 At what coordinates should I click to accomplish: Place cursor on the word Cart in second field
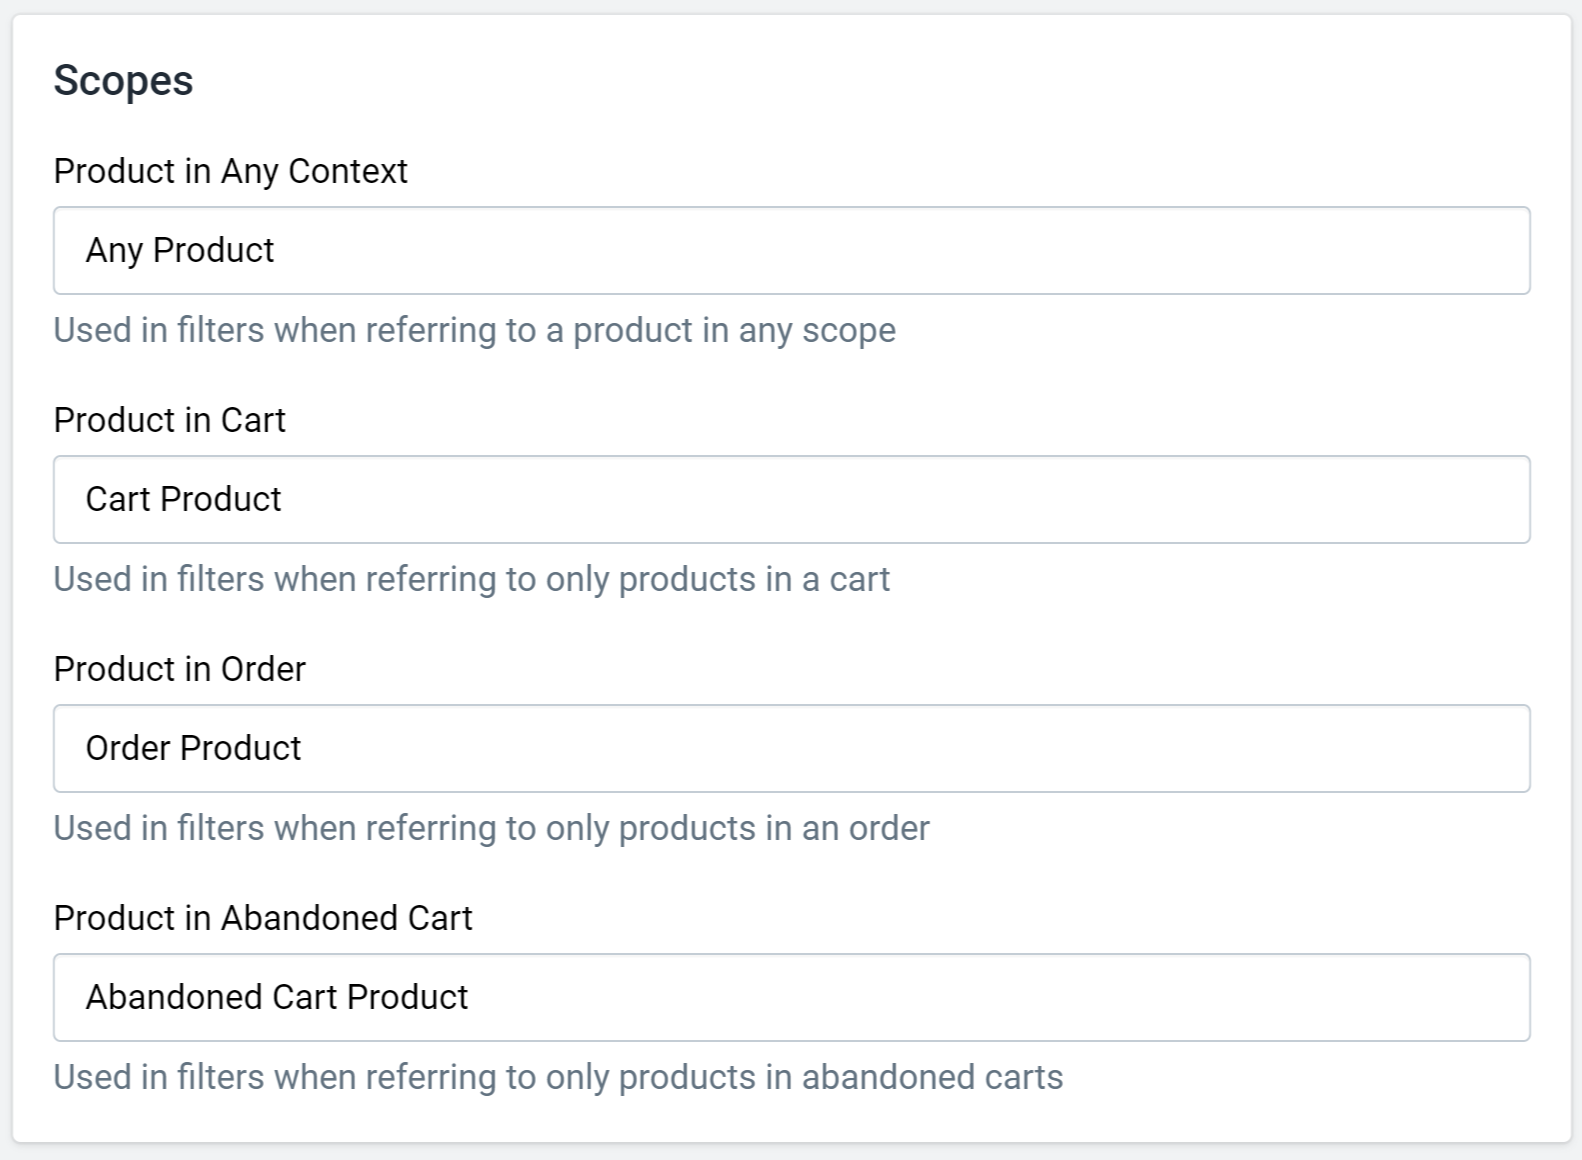coord(118,499)
